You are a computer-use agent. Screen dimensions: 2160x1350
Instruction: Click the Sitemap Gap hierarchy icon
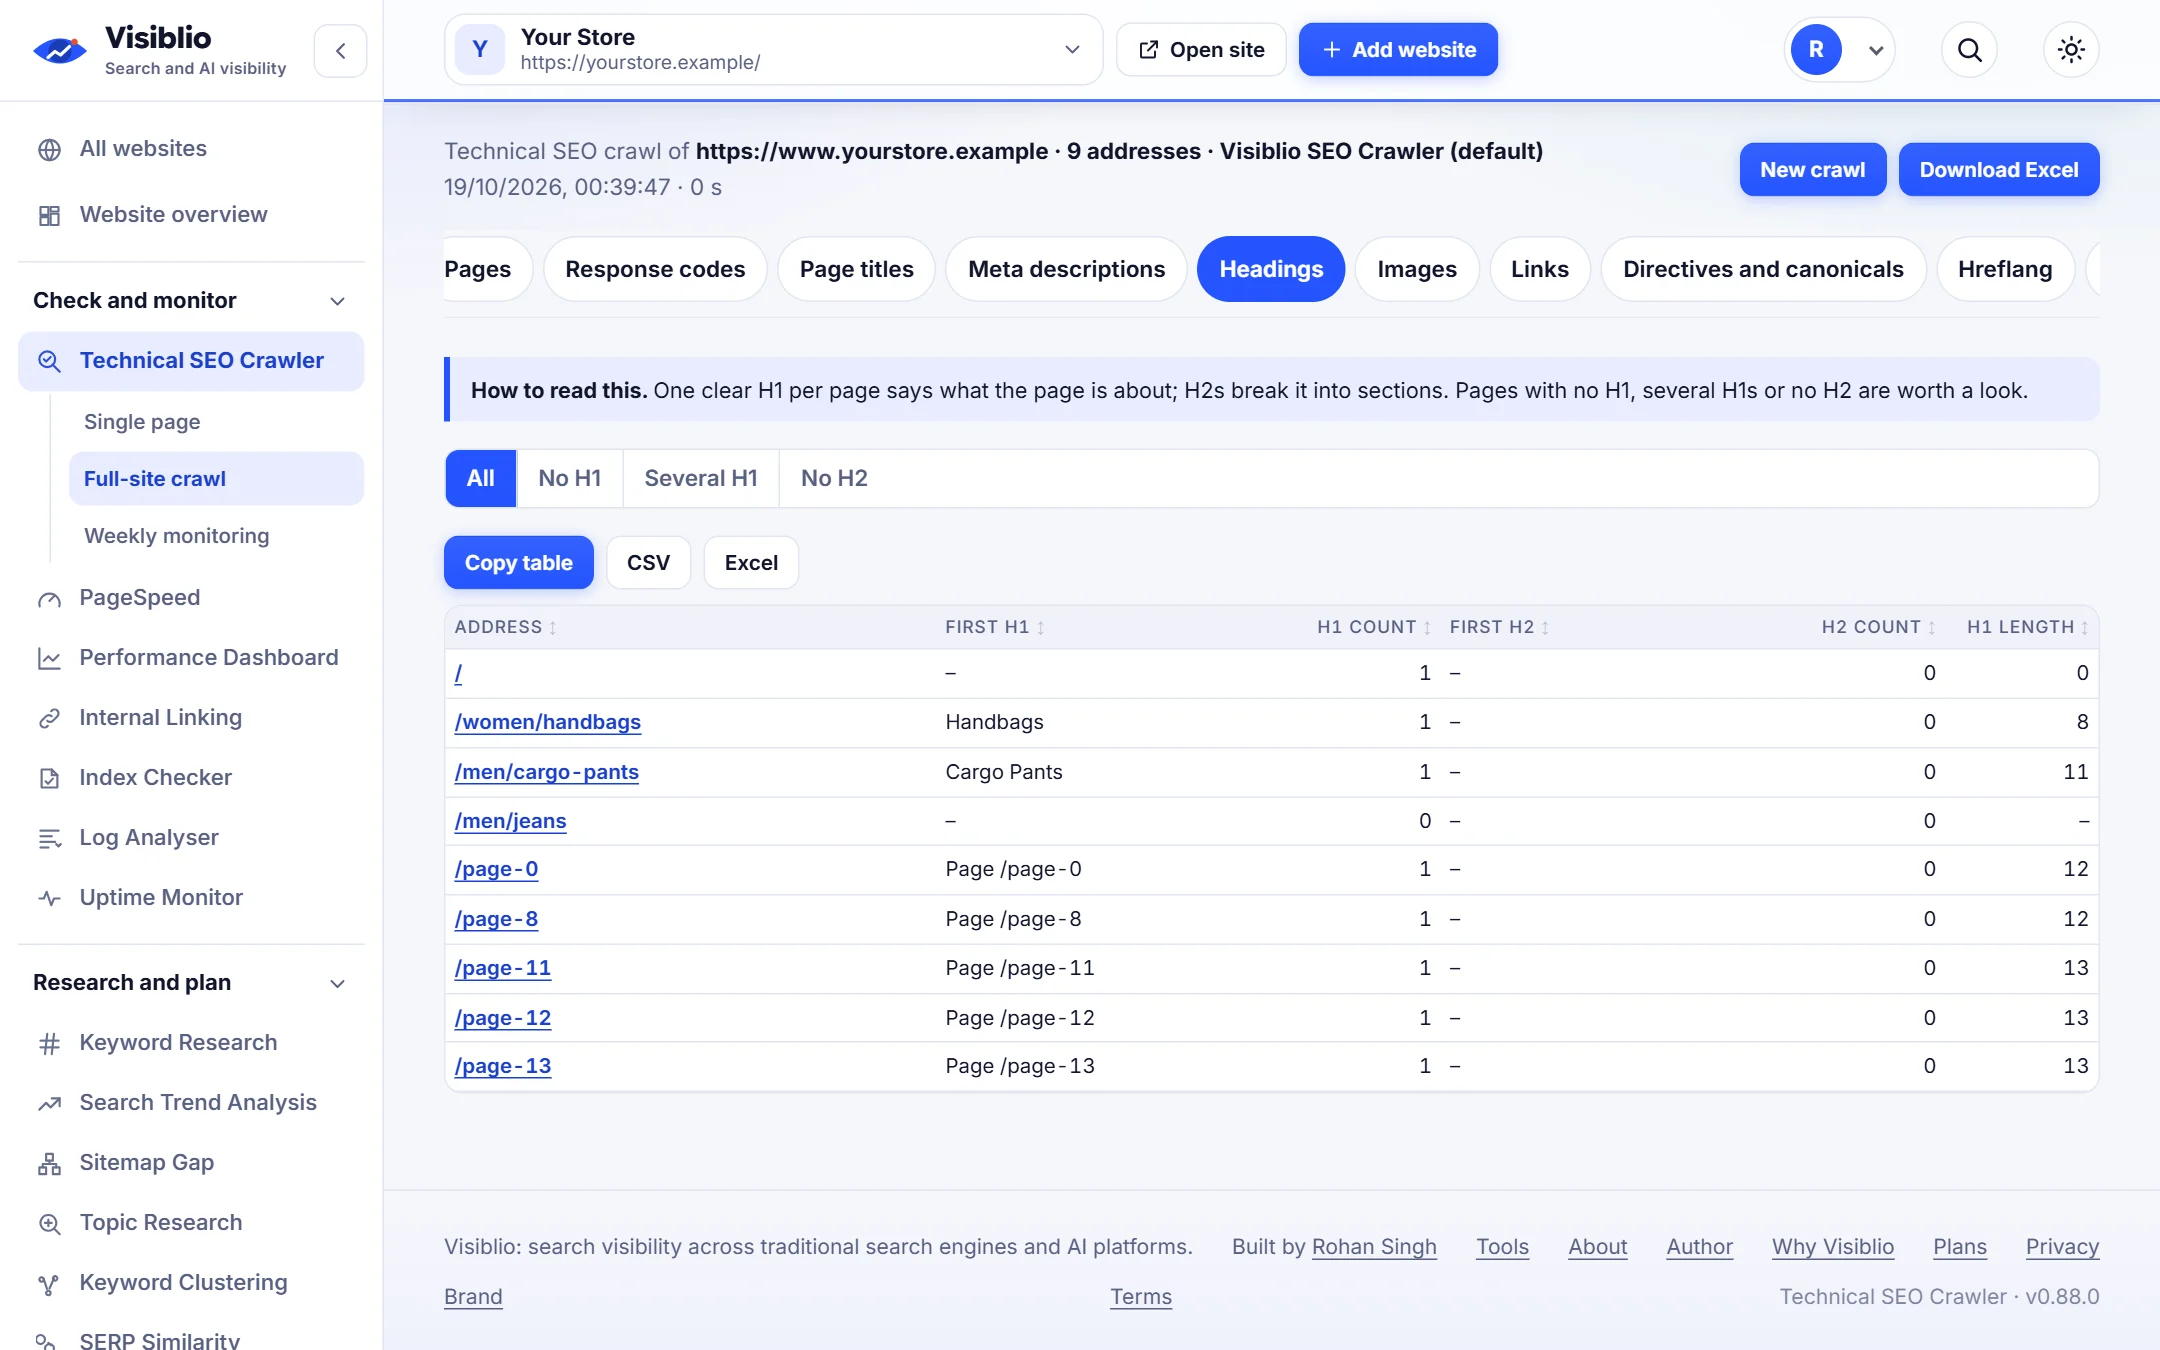point(49,1163)
